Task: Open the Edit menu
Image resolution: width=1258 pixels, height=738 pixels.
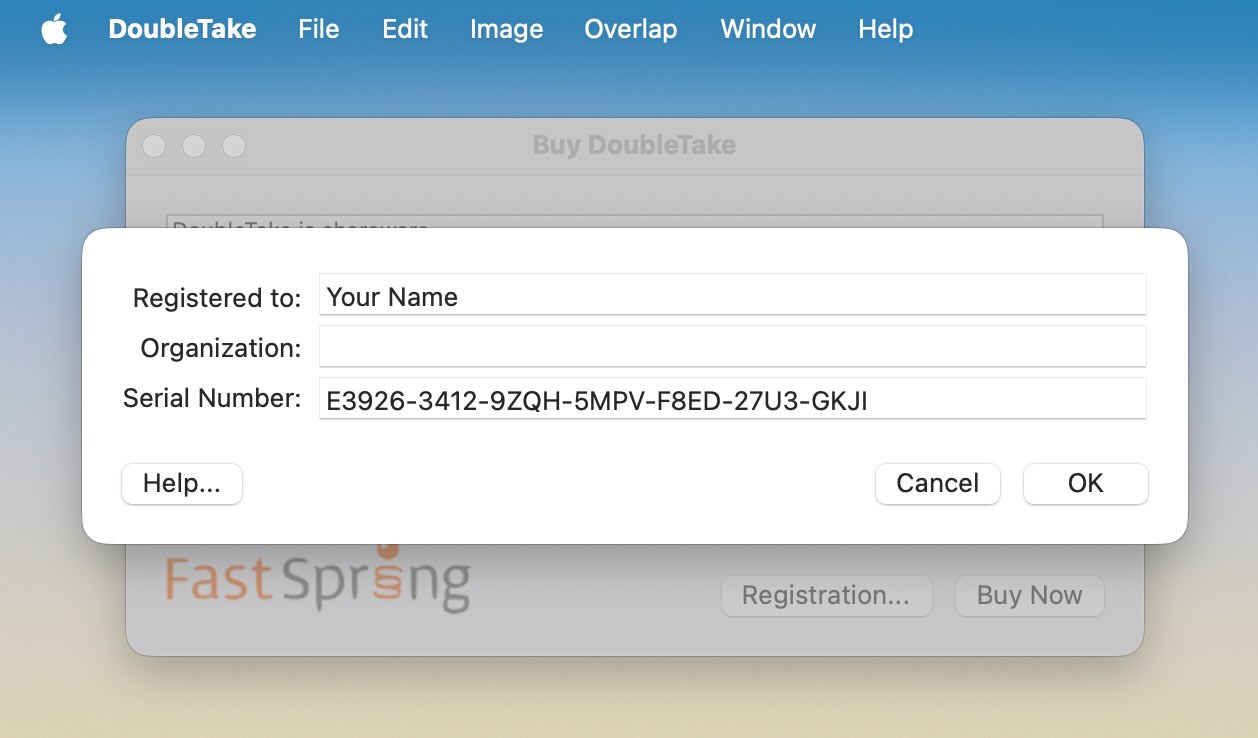Action: point(405,30)
